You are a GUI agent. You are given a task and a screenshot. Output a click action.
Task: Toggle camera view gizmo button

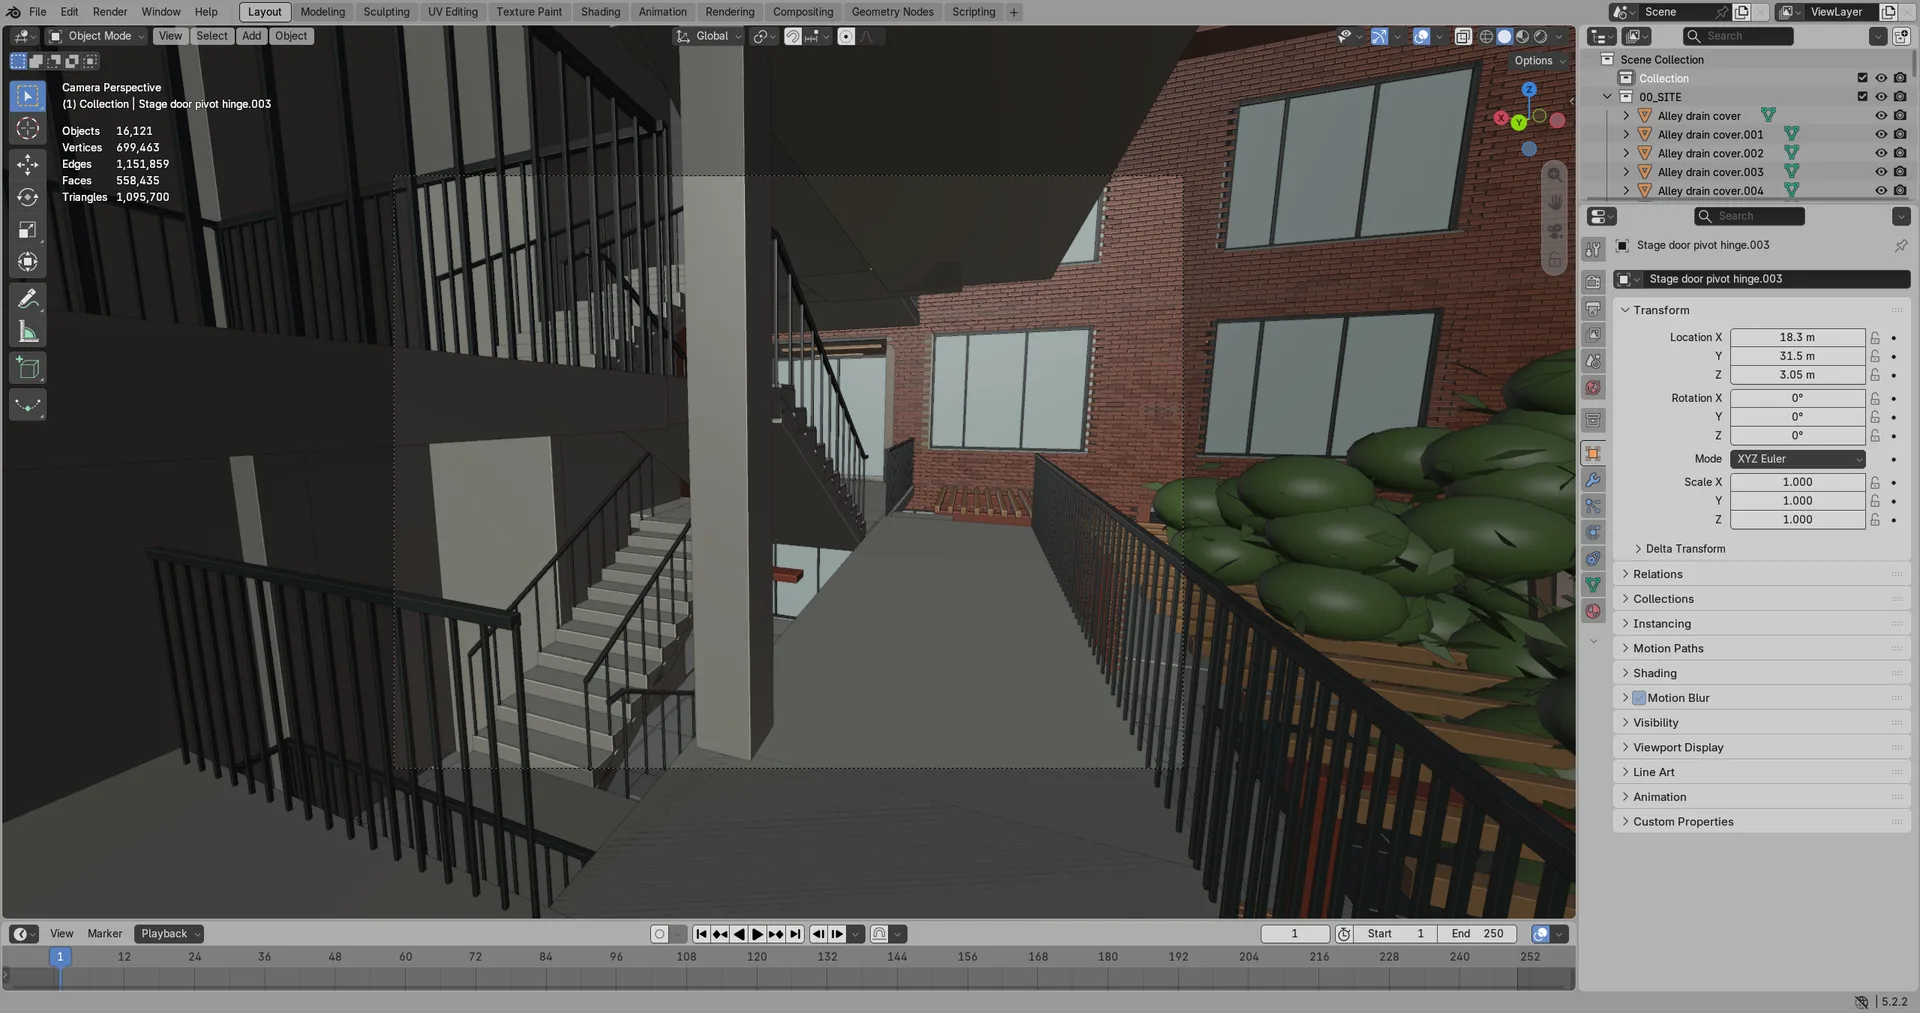point(1555,231)
